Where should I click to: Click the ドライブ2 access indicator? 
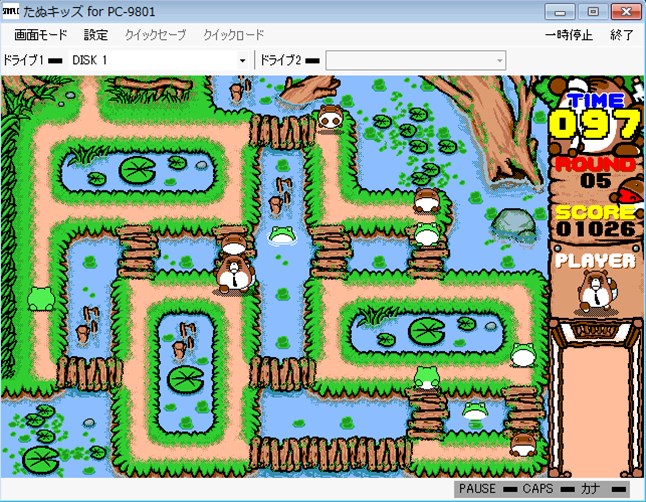pyautogui.click(x=312, y=61)
